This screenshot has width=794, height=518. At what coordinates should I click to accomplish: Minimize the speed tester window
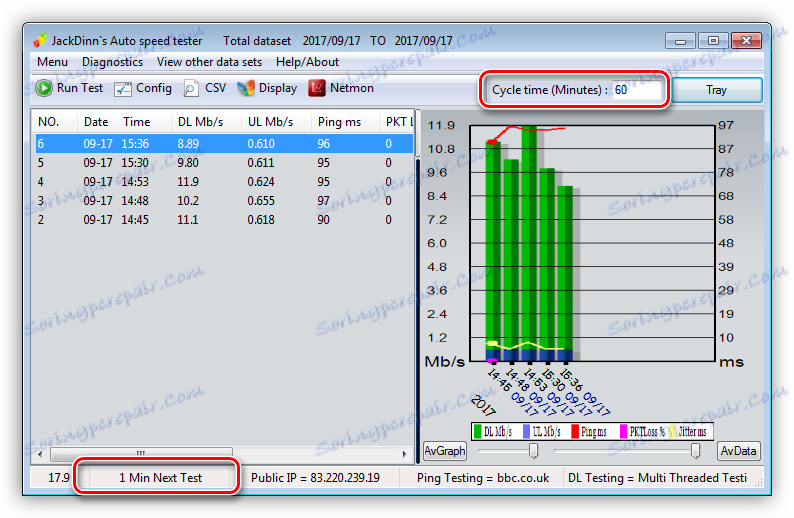(x=680, y=41)
